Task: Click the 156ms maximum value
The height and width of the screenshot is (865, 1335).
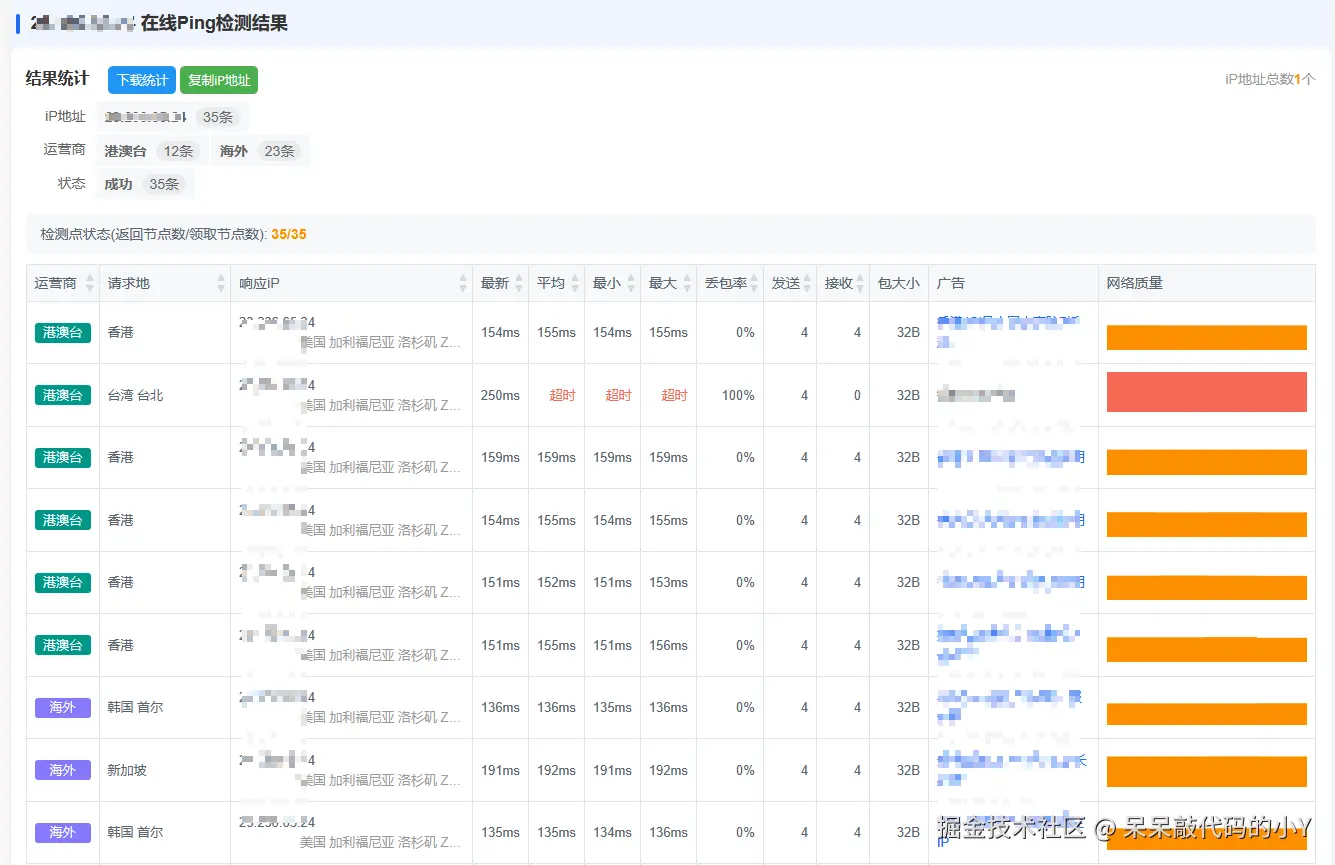Action: (668, 645)
